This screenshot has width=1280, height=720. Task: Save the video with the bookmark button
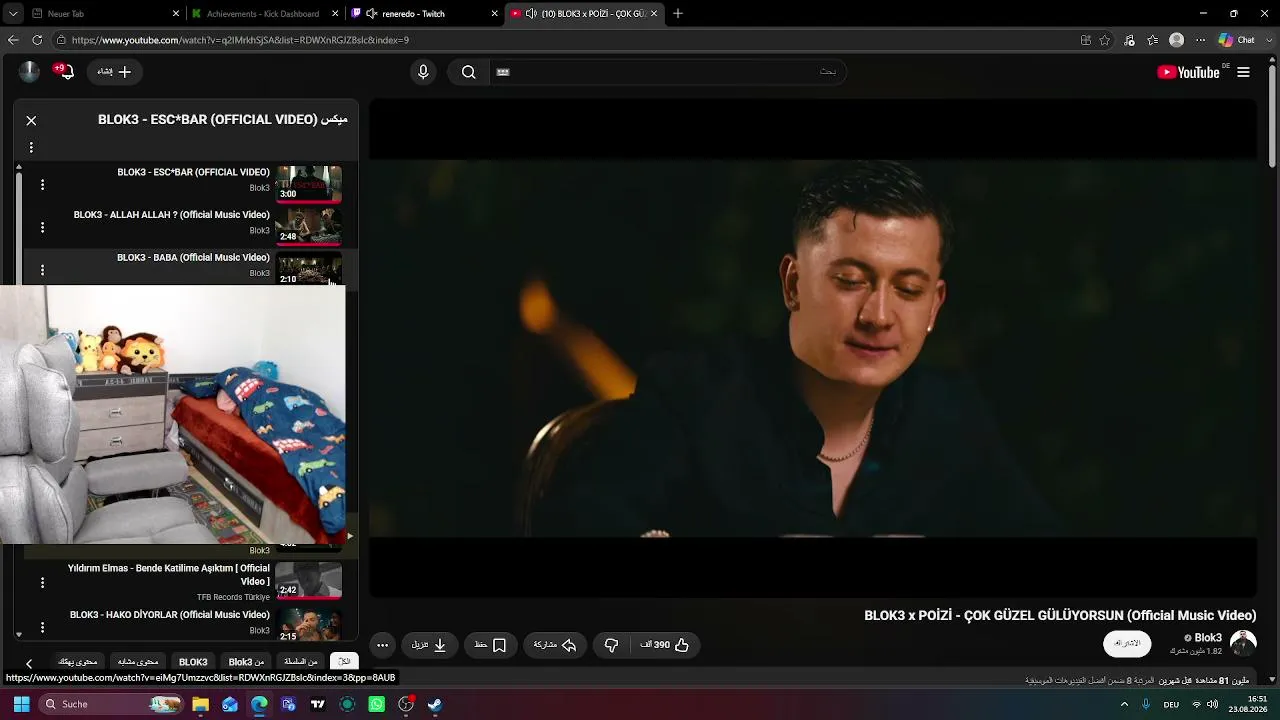[490, 645]
